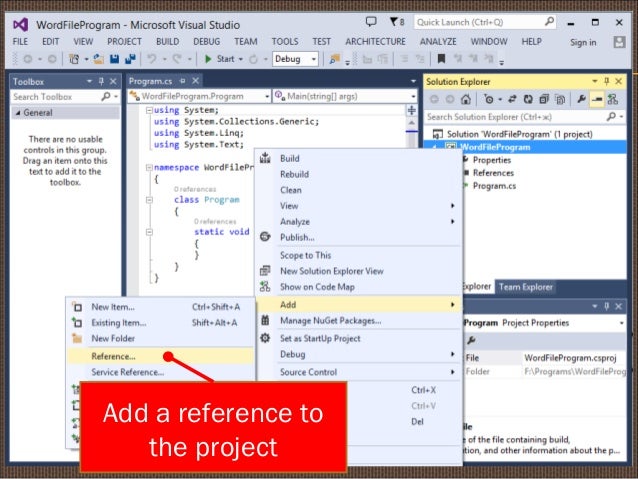Select Program.cs in Solution Explorer tree
The height and width of the screenshot is (479, 638).
(x=493, y=186)
